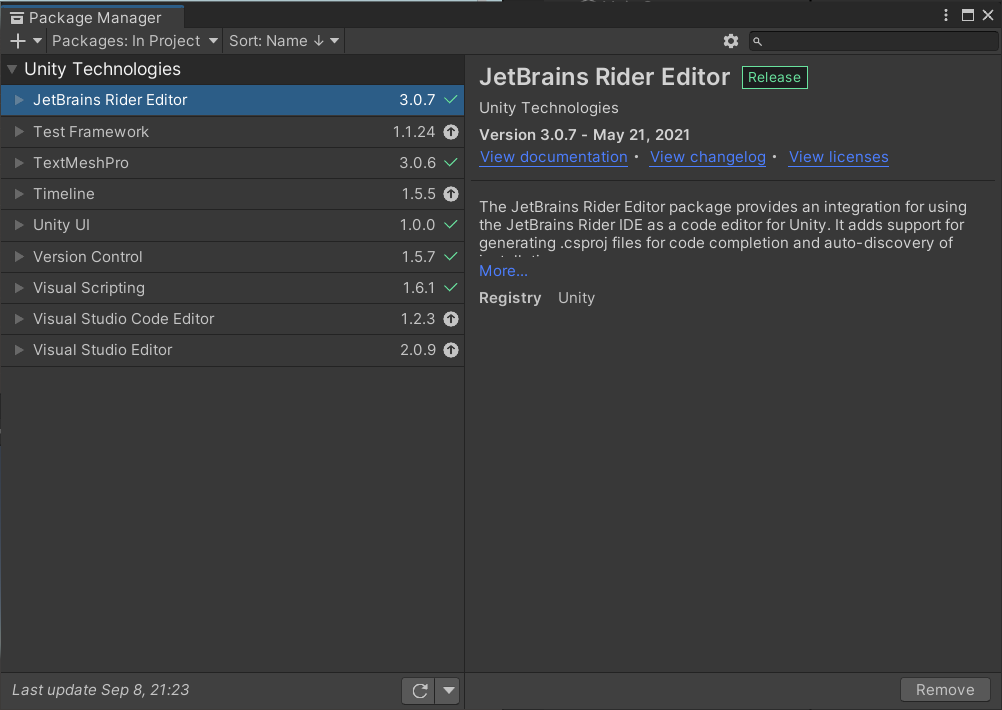Click Timeline update available icon

pos(451,194)
